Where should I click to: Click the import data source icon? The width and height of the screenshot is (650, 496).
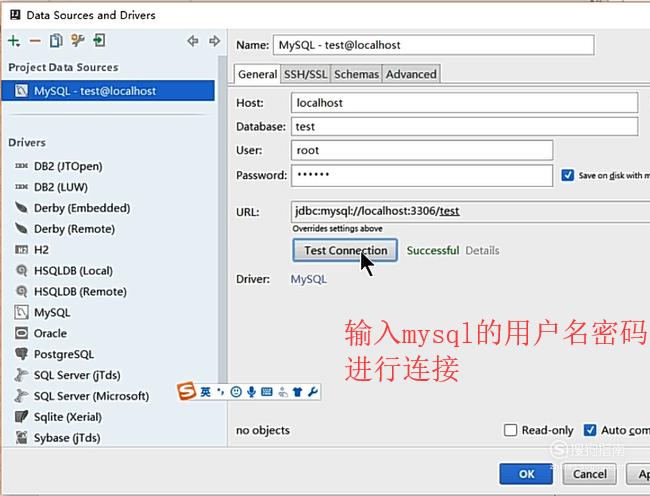tap(99, 41)
